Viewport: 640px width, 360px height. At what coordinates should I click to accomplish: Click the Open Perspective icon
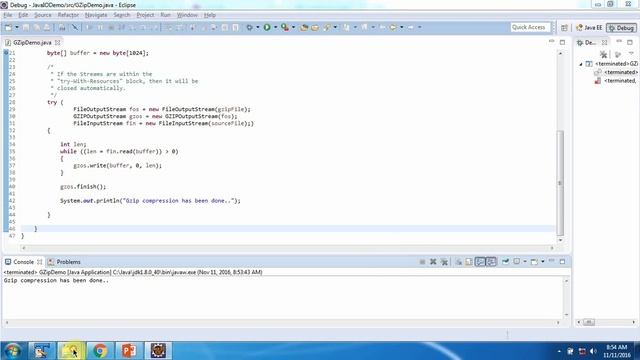tap(564, 28)
